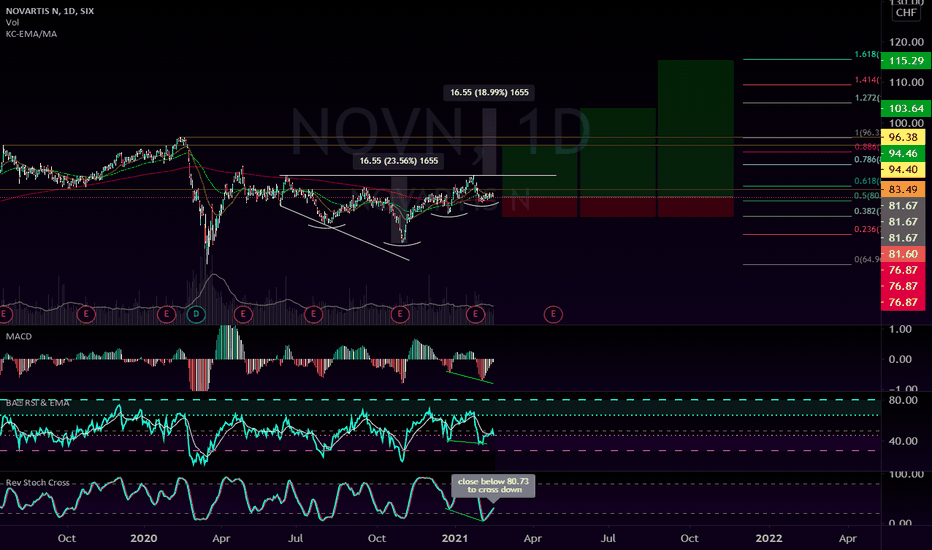This screenshot has width=932, height=550.
Task: Open the earnings marker near late October 2020
Action: coord(400,313)
